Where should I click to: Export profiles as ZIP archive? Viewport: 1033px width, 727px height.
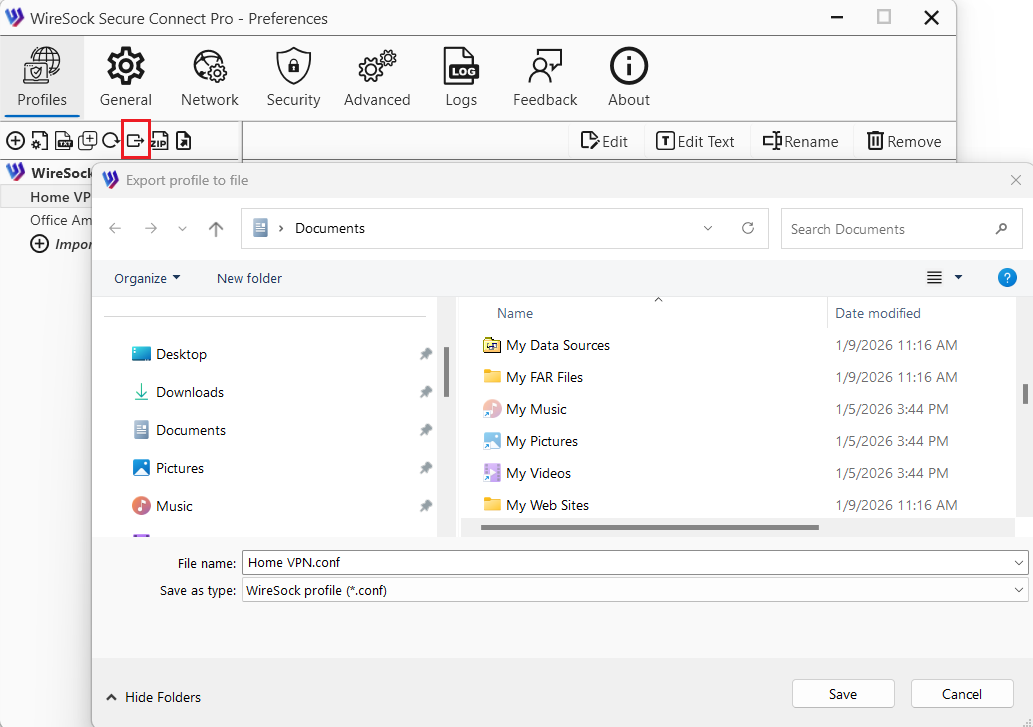160,140
